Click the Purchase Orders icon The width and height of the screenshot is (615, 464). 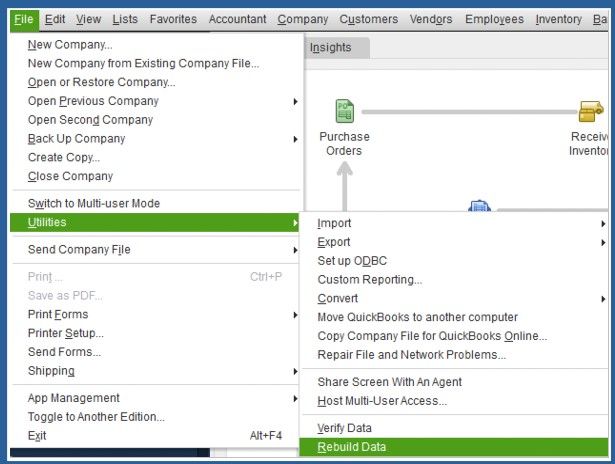[344, 111]
